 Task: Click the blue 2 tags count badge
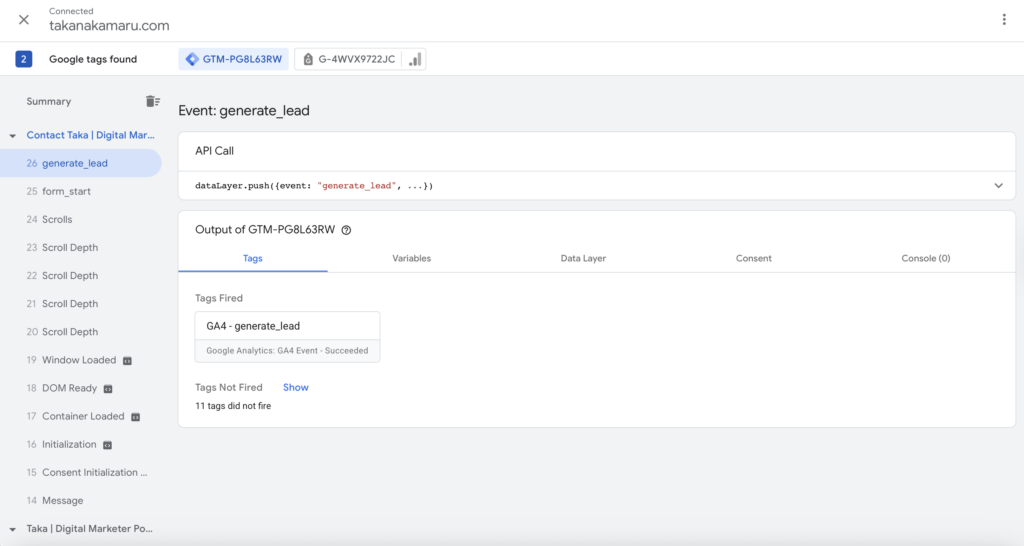24,59
